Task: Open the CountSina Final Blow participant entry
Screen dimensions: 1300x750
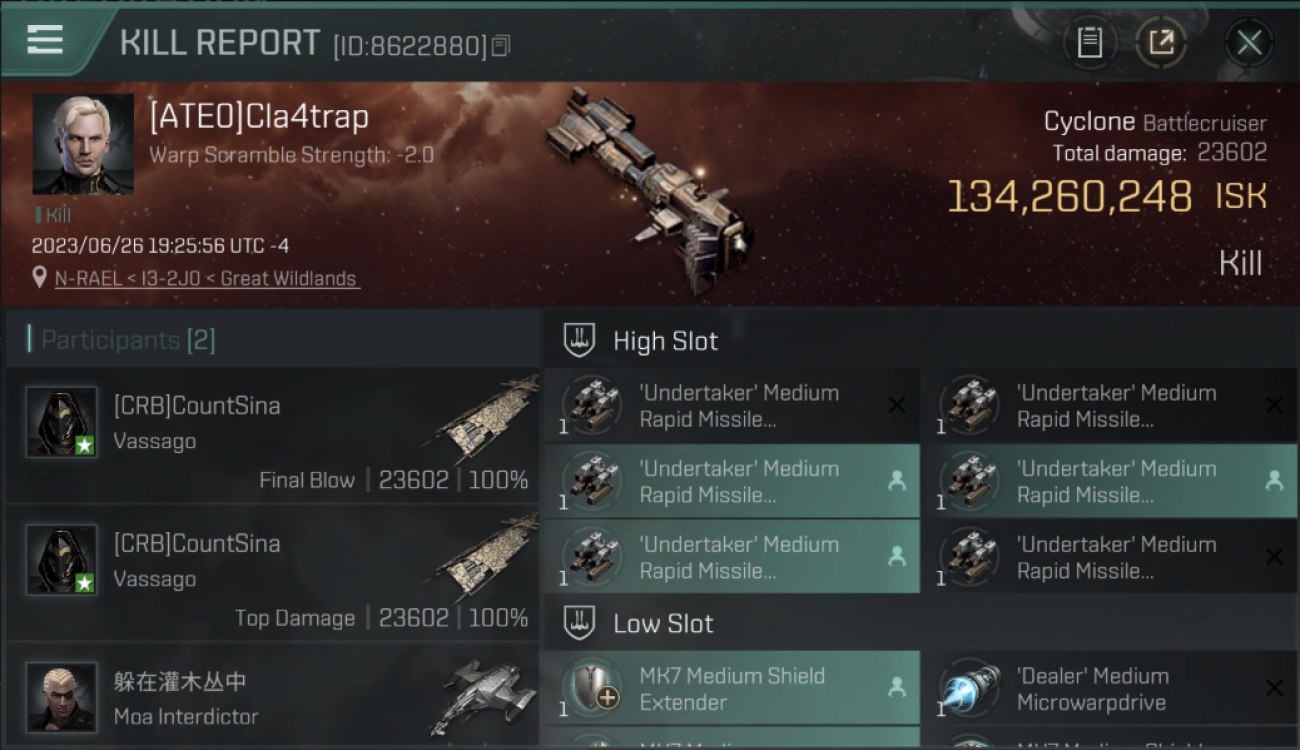Action: pos(273,435)
